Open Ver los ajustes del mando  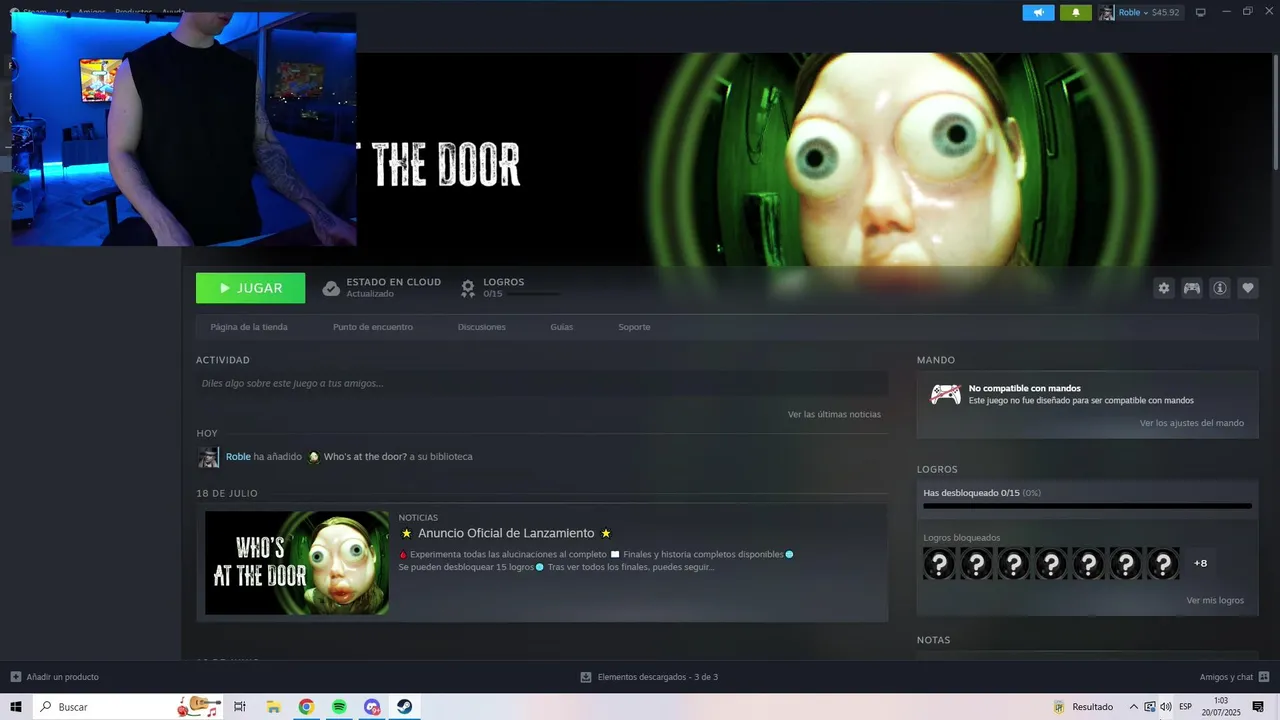(x=1192, y=423)
